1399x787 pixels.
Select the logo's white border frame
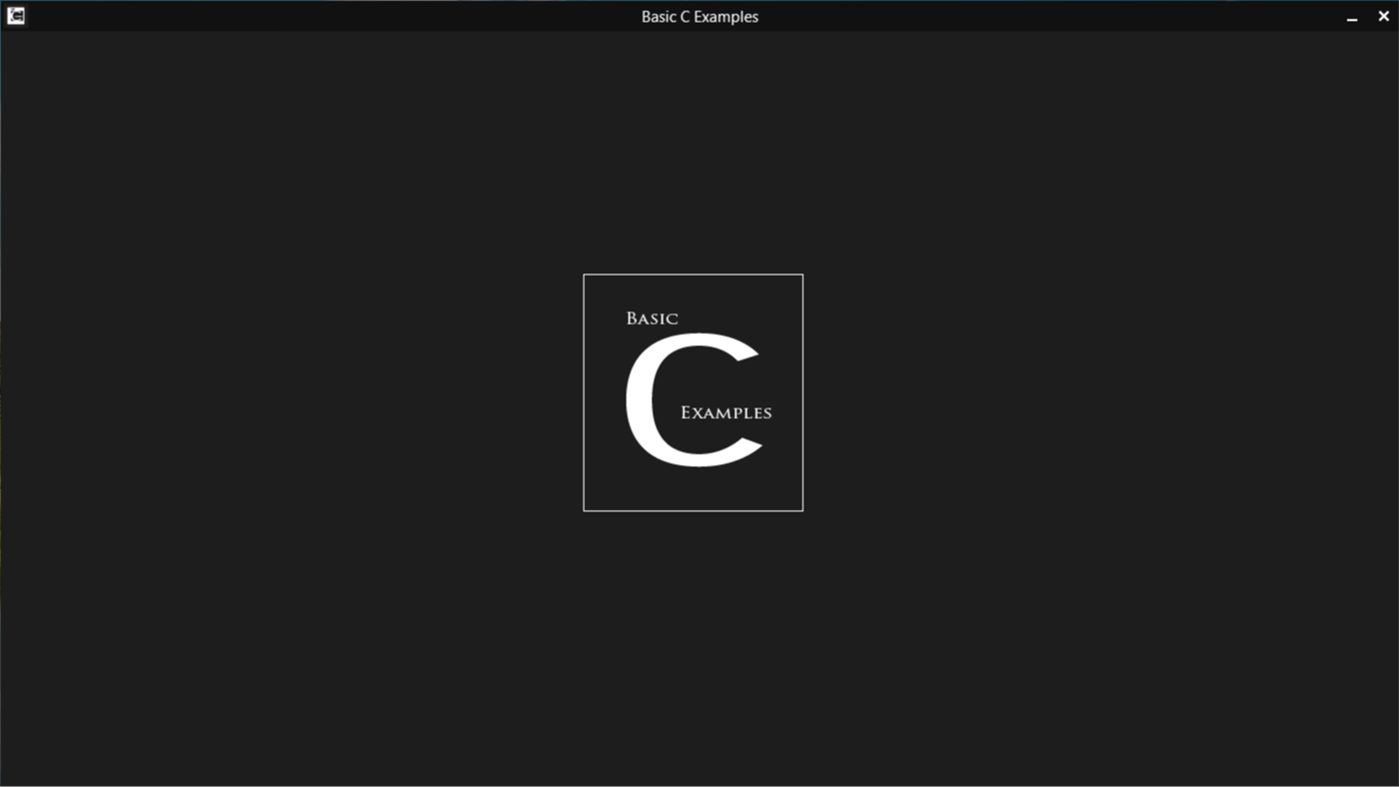coord(693,274)
